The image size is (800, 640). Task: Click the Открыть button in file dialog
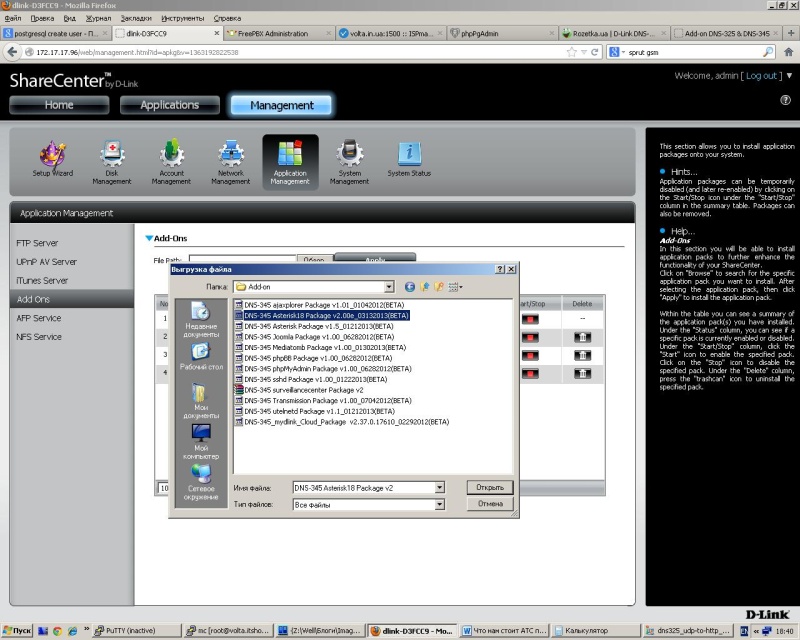click(490, 487)
